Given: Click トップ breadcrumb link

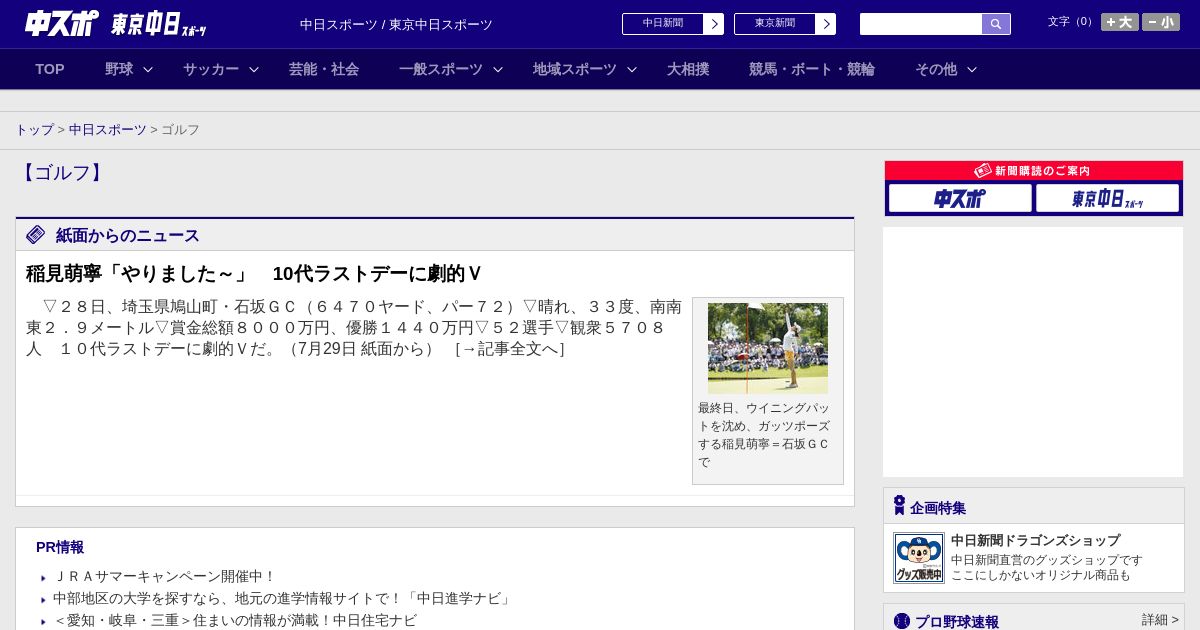Looking at the screenshot, I should tap(34, 130).
